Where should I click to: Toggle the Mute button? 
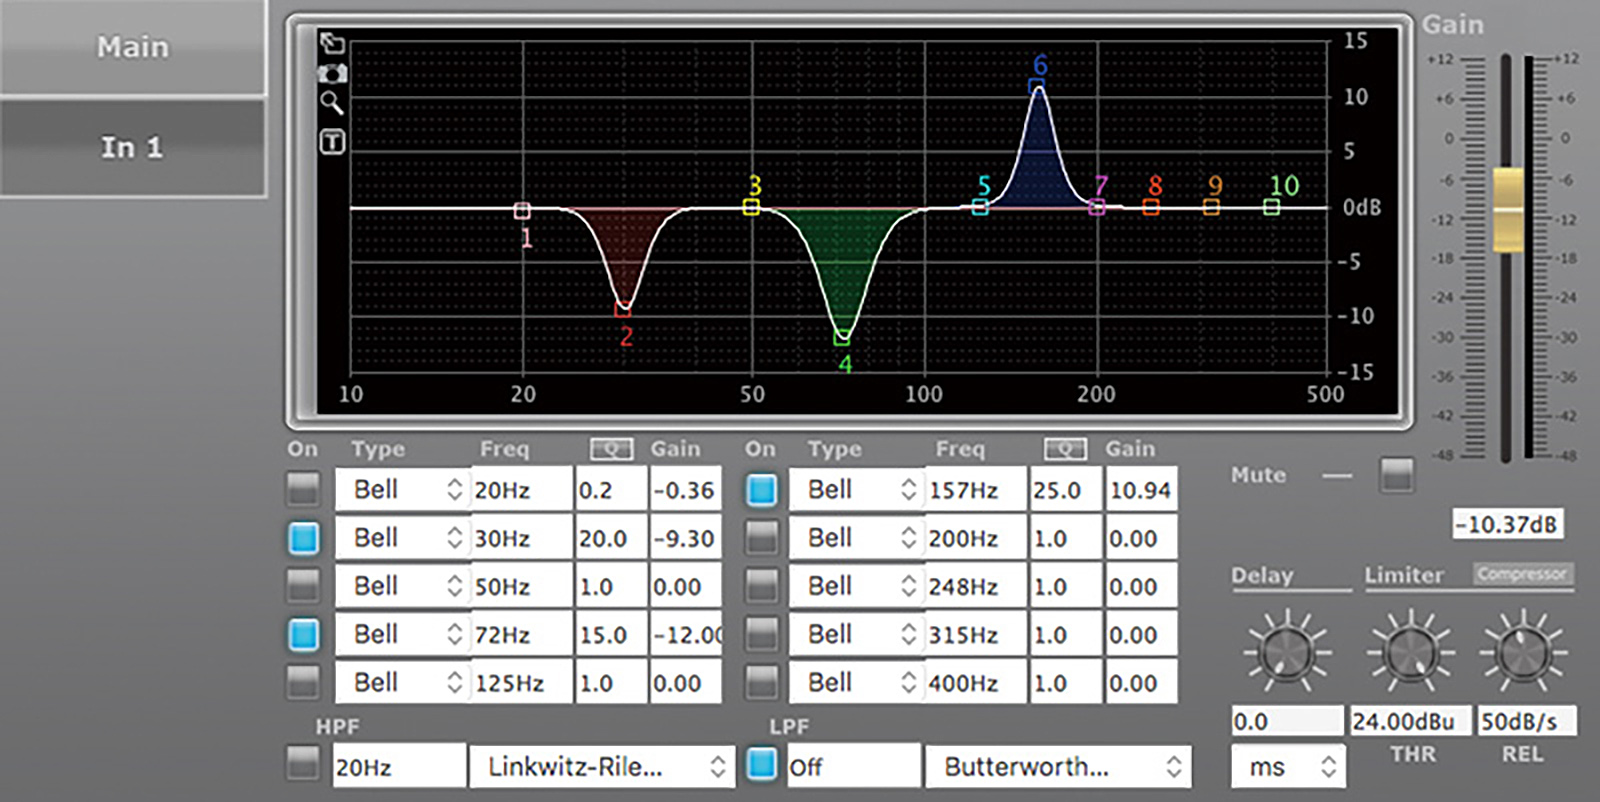point(1396,475)
